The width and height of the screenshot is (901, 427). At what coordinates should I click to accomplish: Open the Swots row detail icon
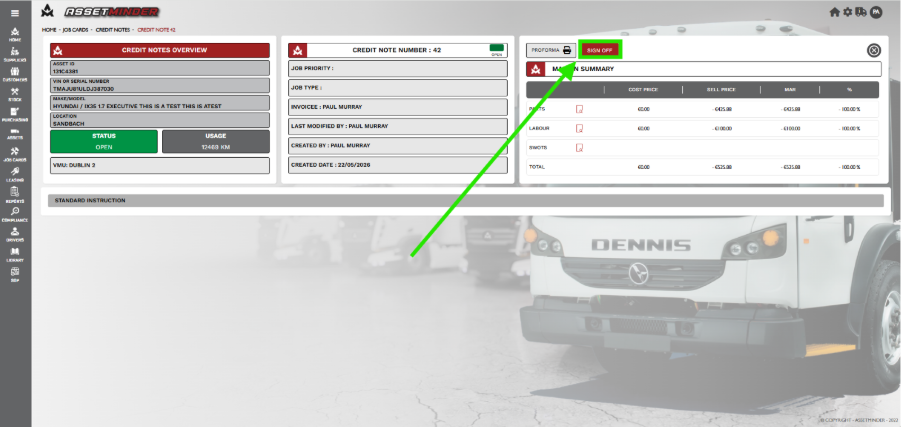(580, 148)
